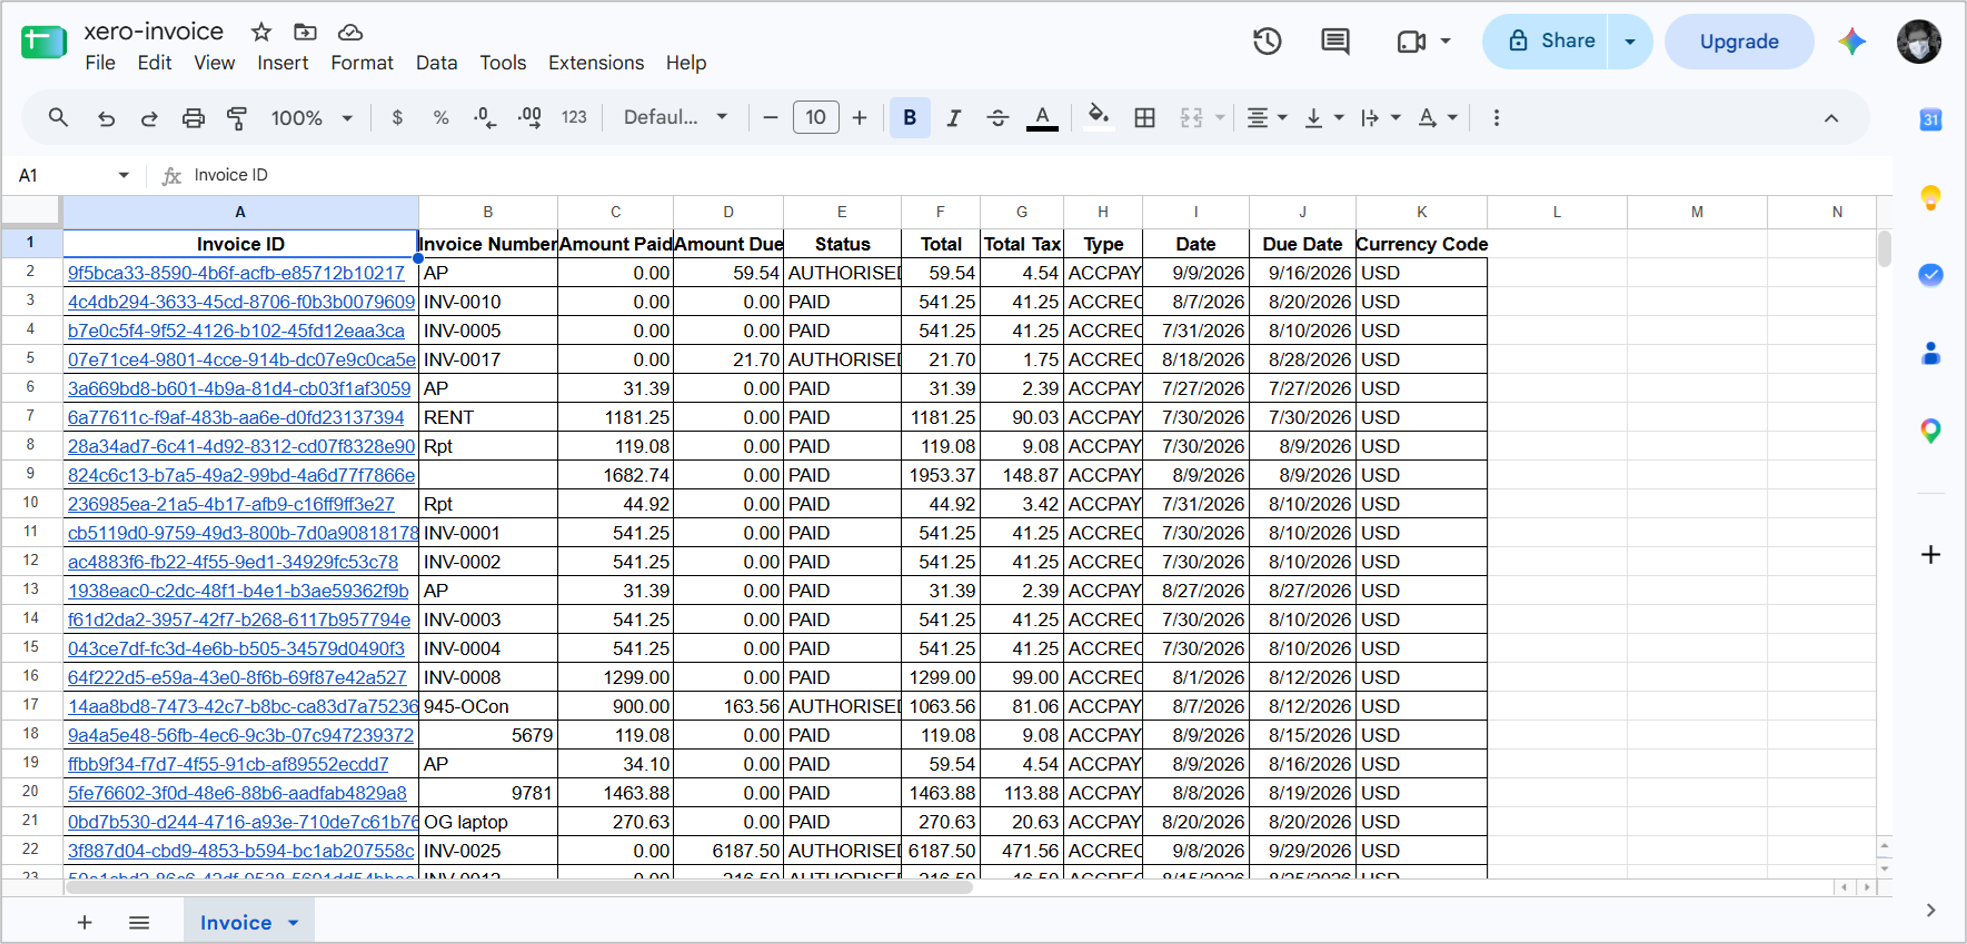Open the Gemini sparkle assistant

(x=1852, y=41)
